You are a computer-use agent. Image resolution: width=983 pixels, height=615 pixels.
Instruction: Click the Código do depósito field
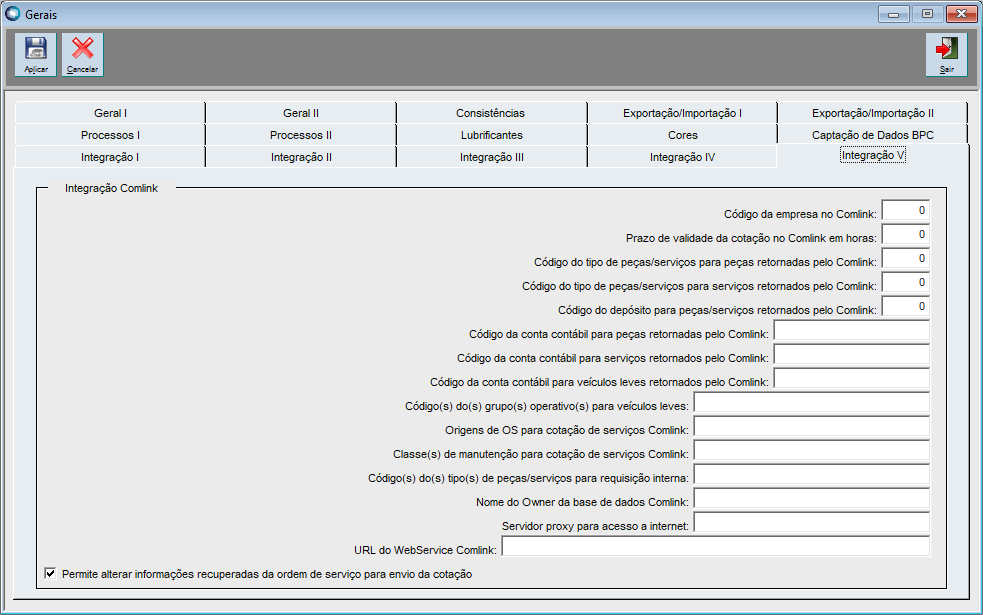tap(905, 306)
